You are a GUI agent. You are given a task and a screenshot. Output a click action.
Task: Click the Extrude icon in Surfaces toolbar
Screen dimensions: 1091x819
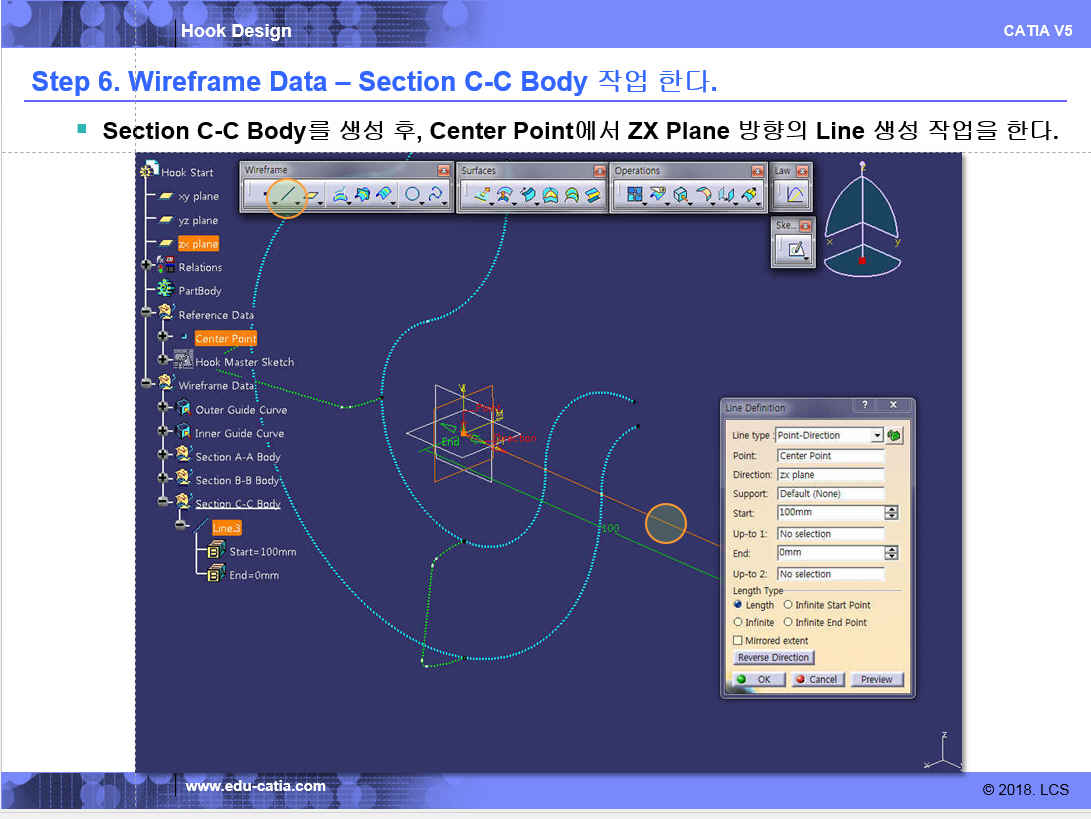482,195
